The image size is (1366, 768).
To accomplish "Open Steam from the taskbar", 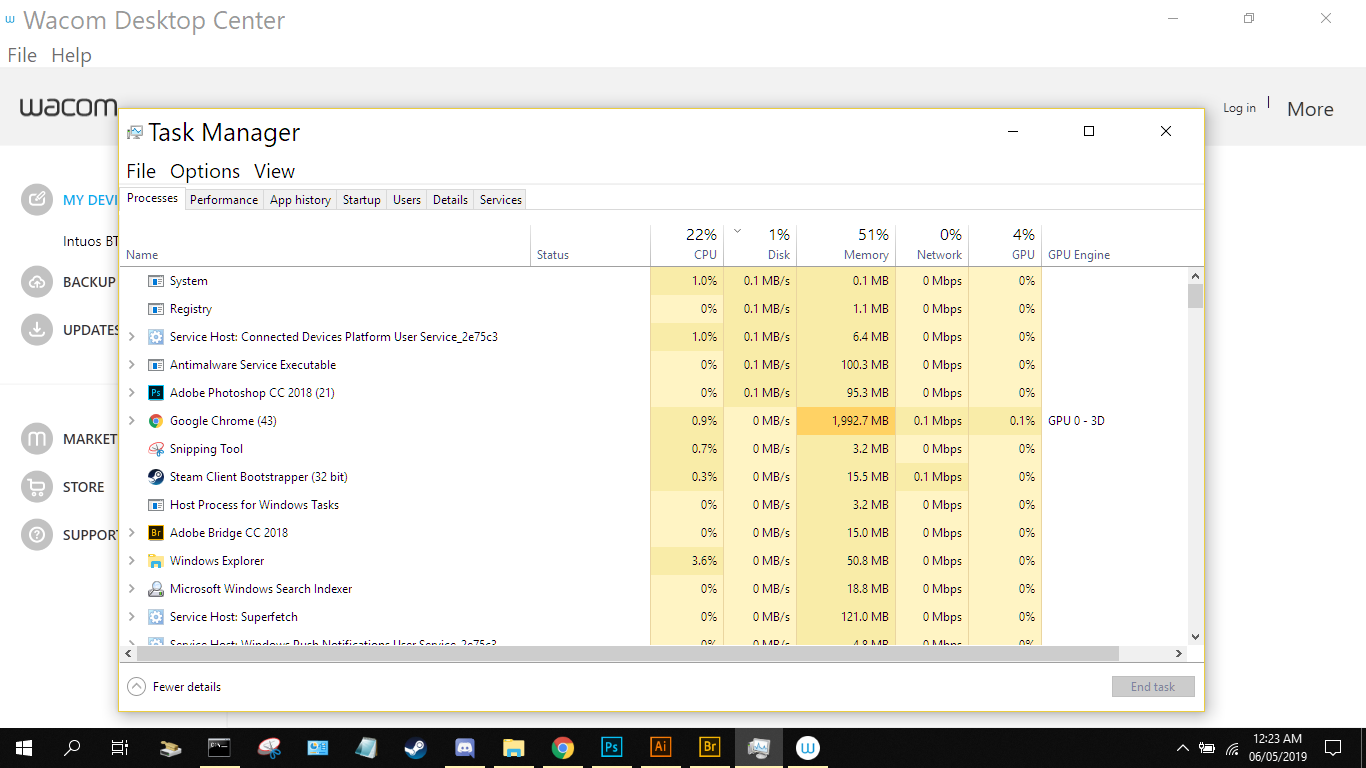I will (416, 747).
